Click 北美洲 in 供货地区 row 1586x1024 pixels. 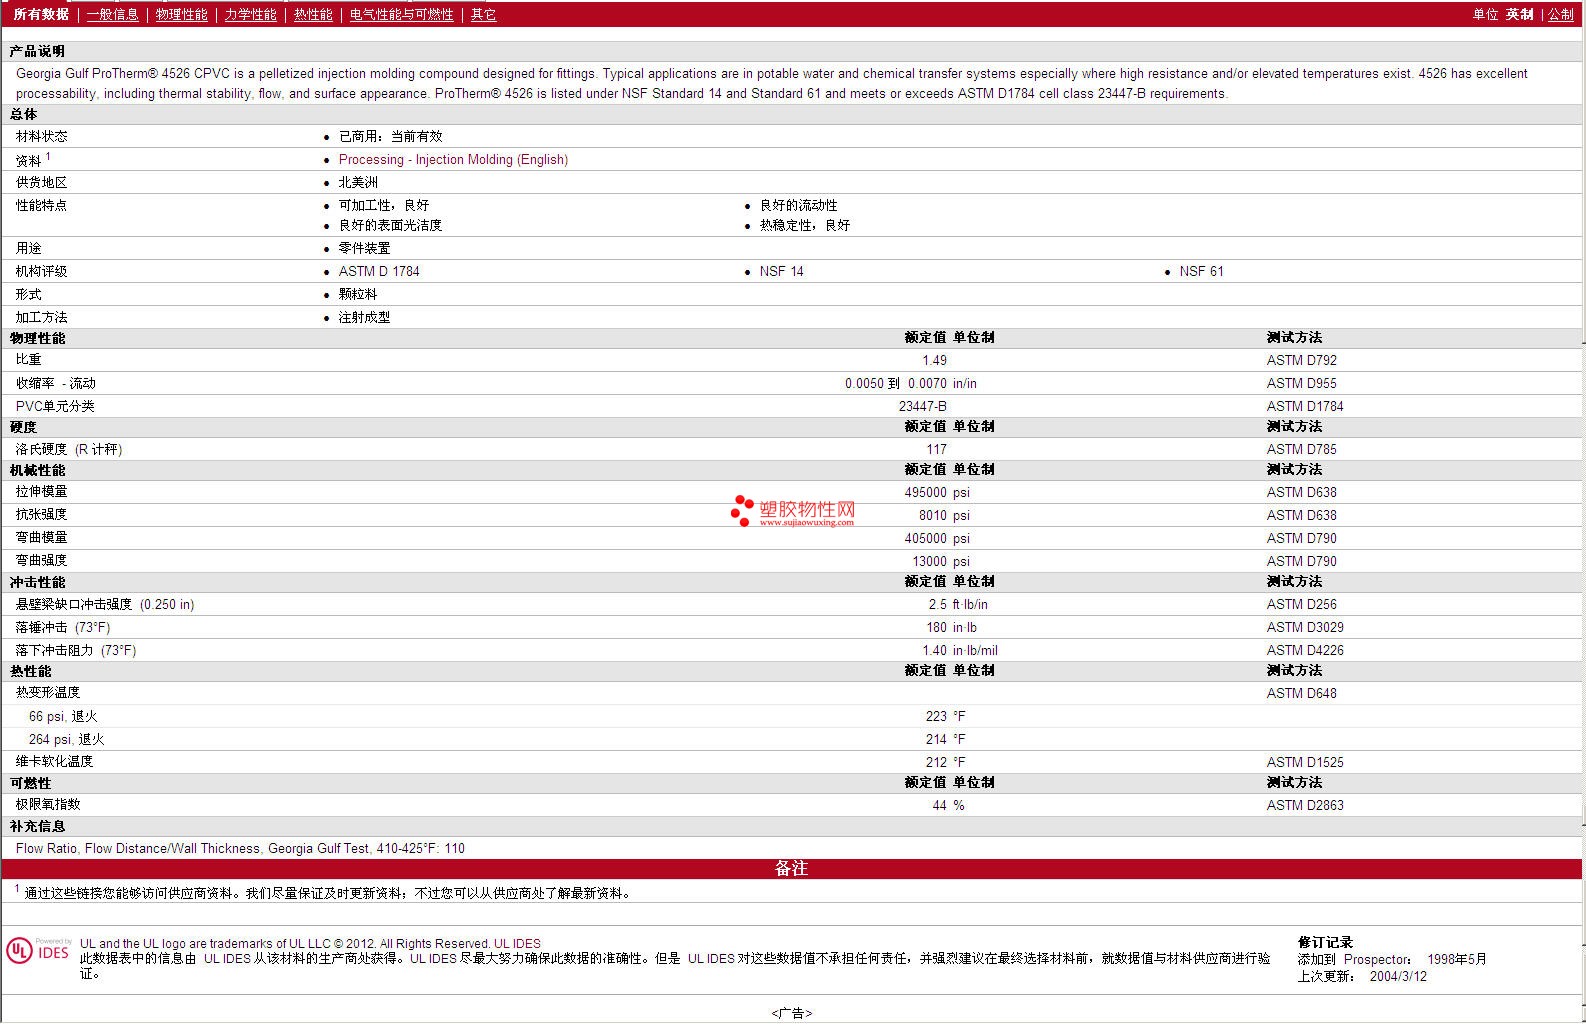358,182
